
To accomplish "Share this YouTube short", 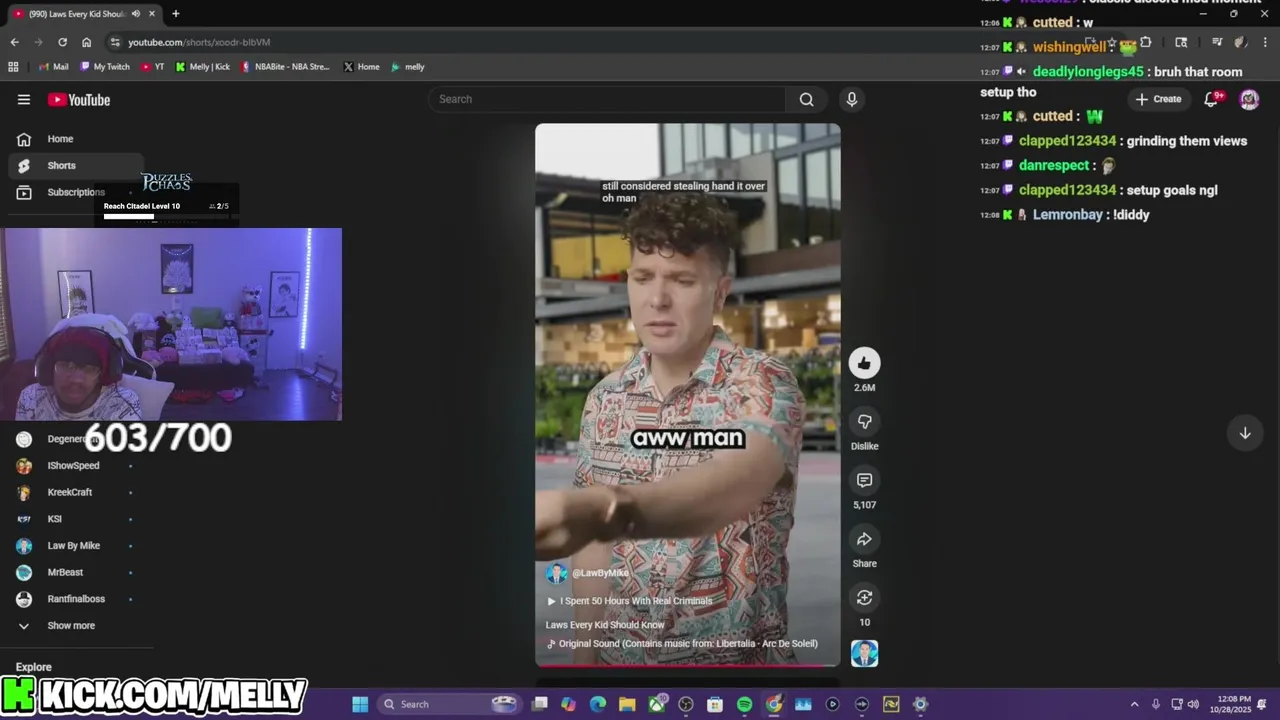I will pos(865,540).
